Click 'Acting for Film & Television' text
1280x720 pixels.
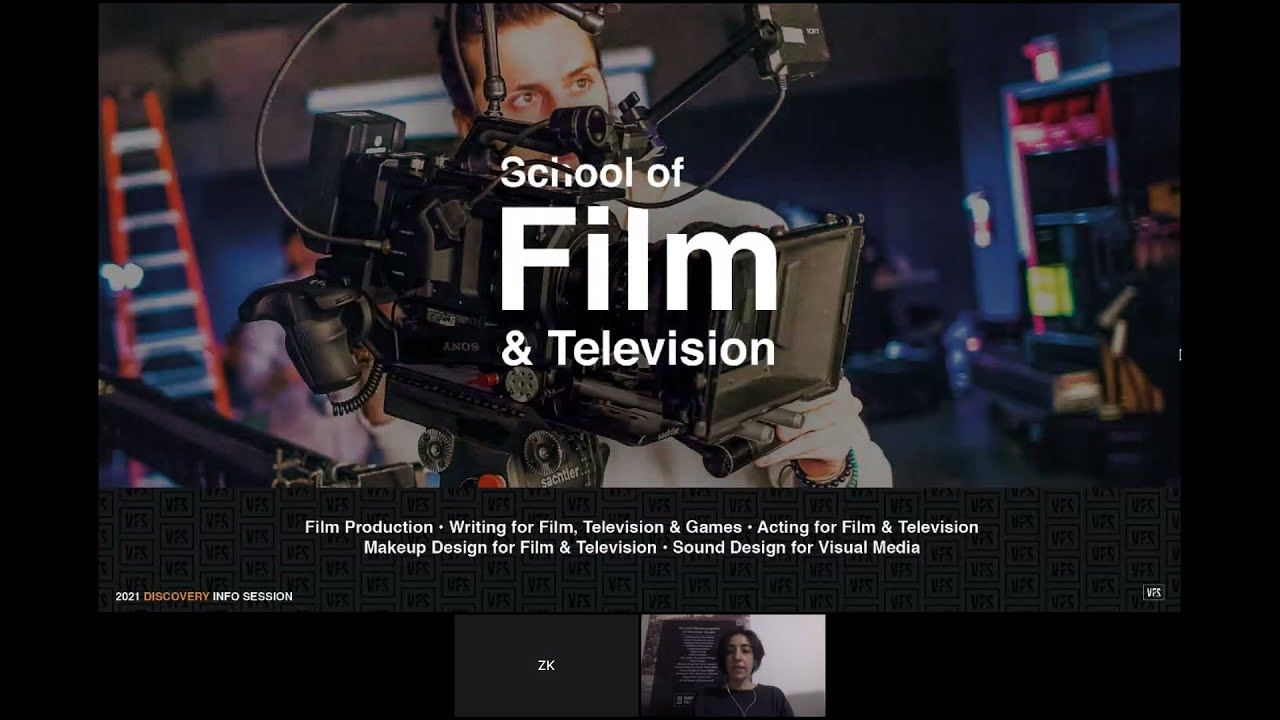[868, 527]
